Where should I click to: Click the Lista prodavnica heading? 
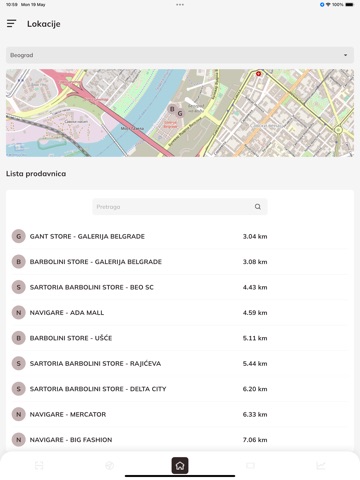pos(36,174)
